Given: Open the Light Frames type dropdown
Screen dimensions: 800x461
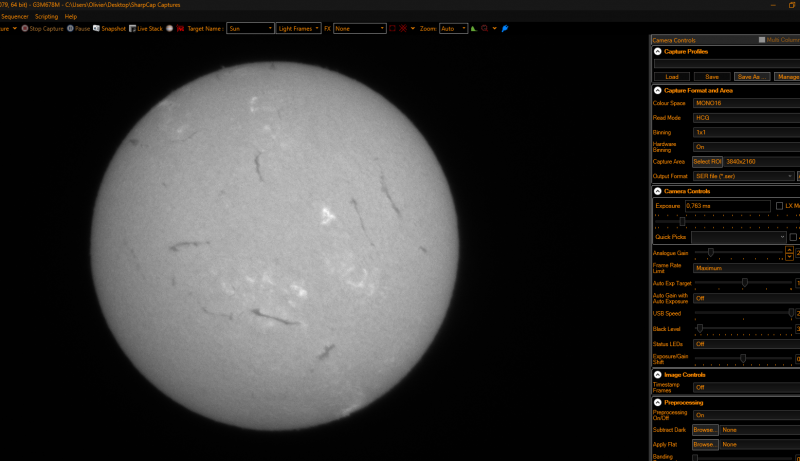Looking at the screenshot, I should [x=298, y=29].
